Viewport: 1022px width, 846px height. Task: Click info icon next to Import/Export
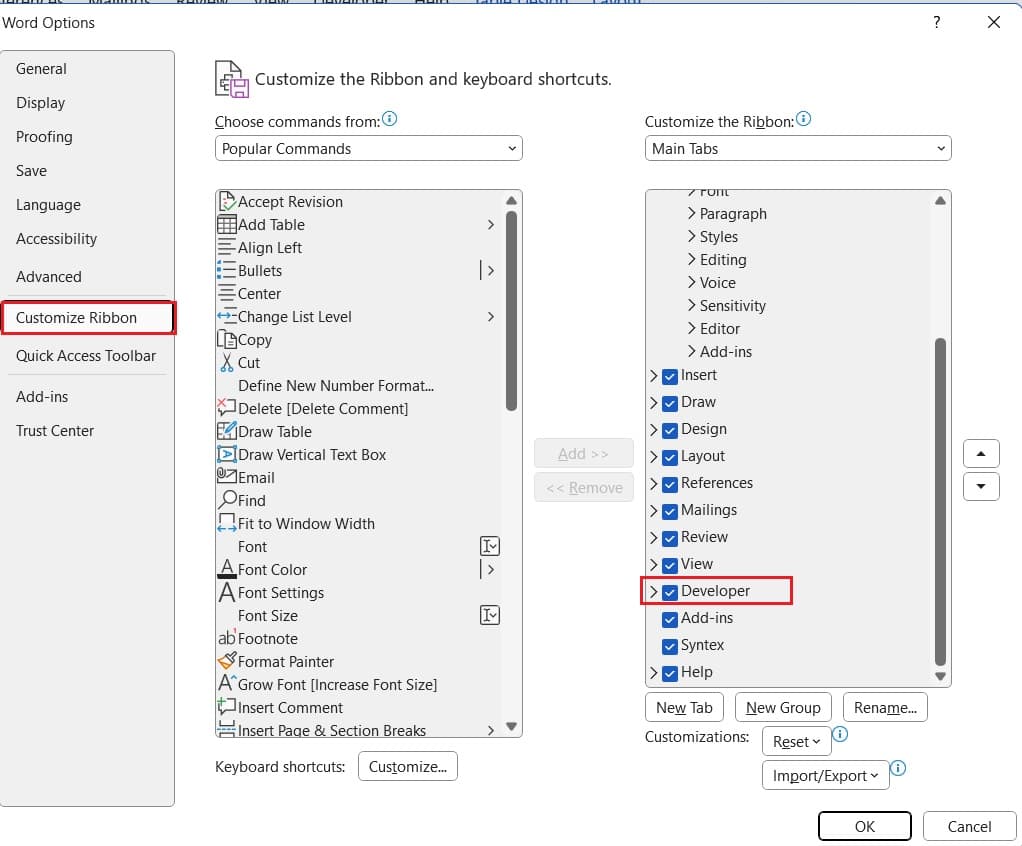[898, 768]
